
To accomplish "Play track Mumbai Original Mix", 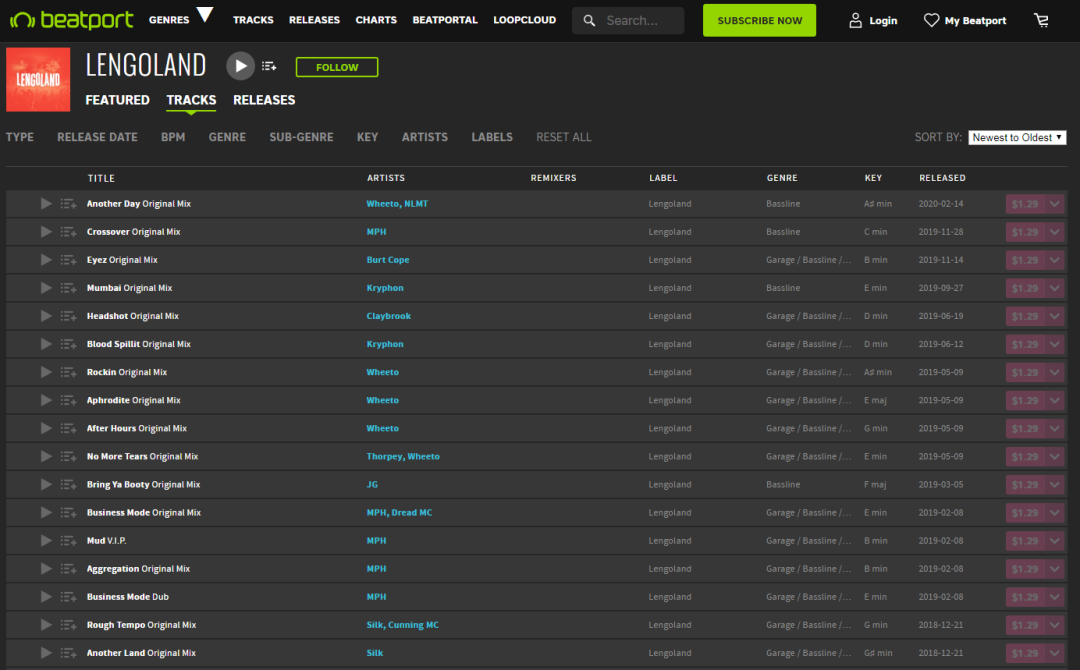I will (x=45, y=288).
